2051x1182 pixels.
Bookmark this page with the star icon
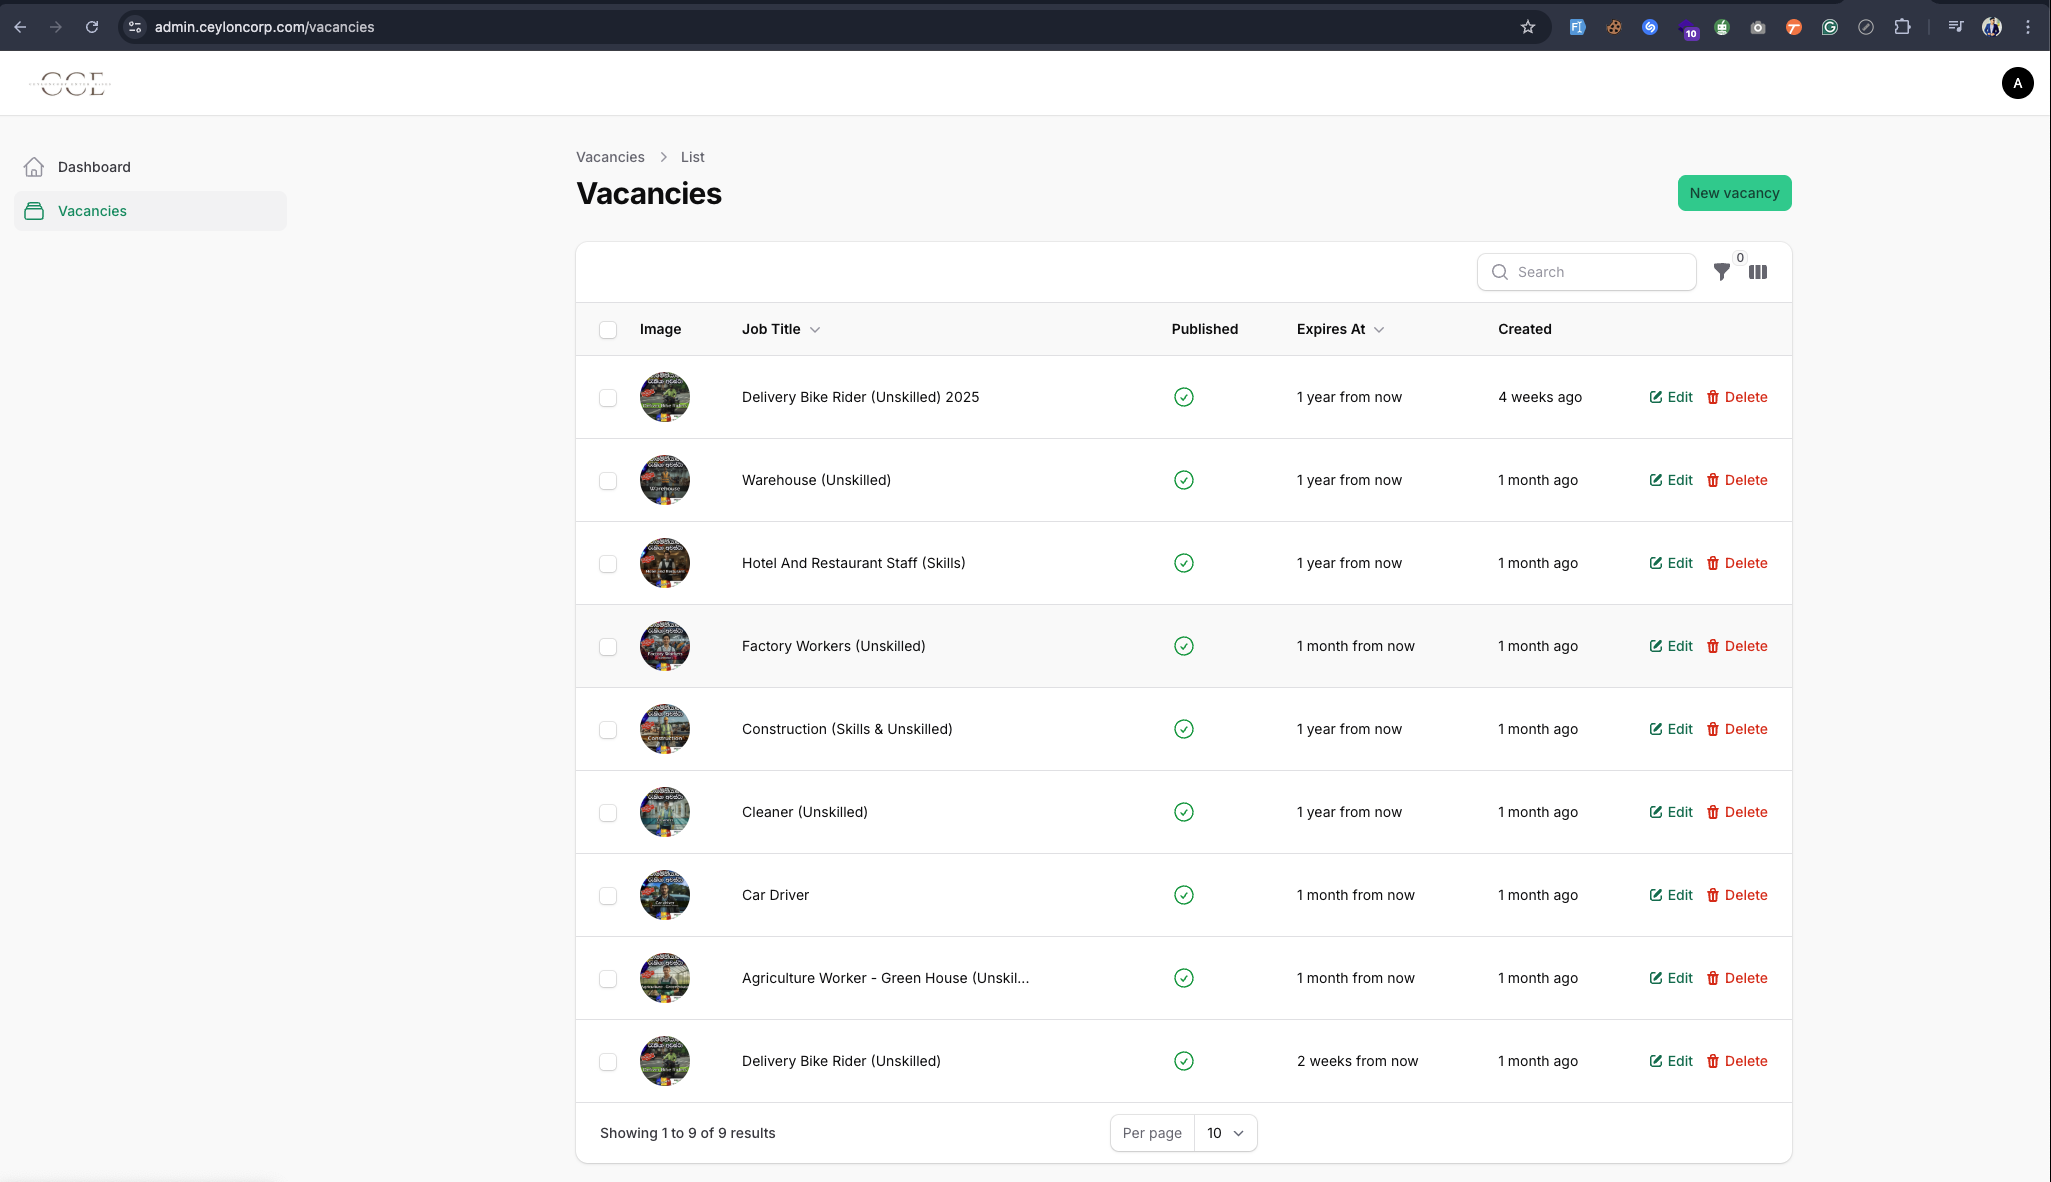pos(1527,27)
